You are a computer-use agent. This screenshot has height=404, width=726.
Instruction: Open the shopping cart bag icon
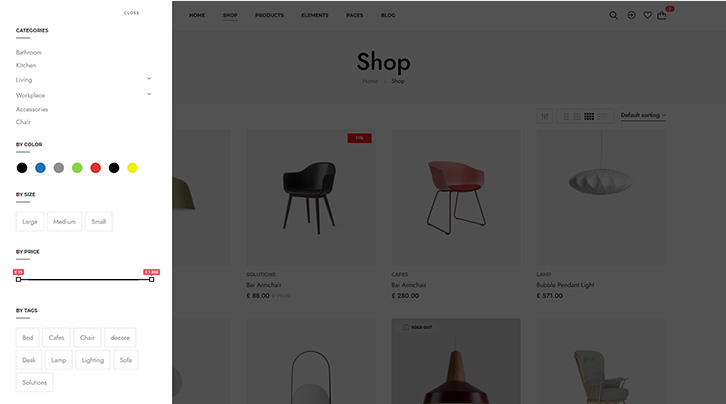coord(662,15)
